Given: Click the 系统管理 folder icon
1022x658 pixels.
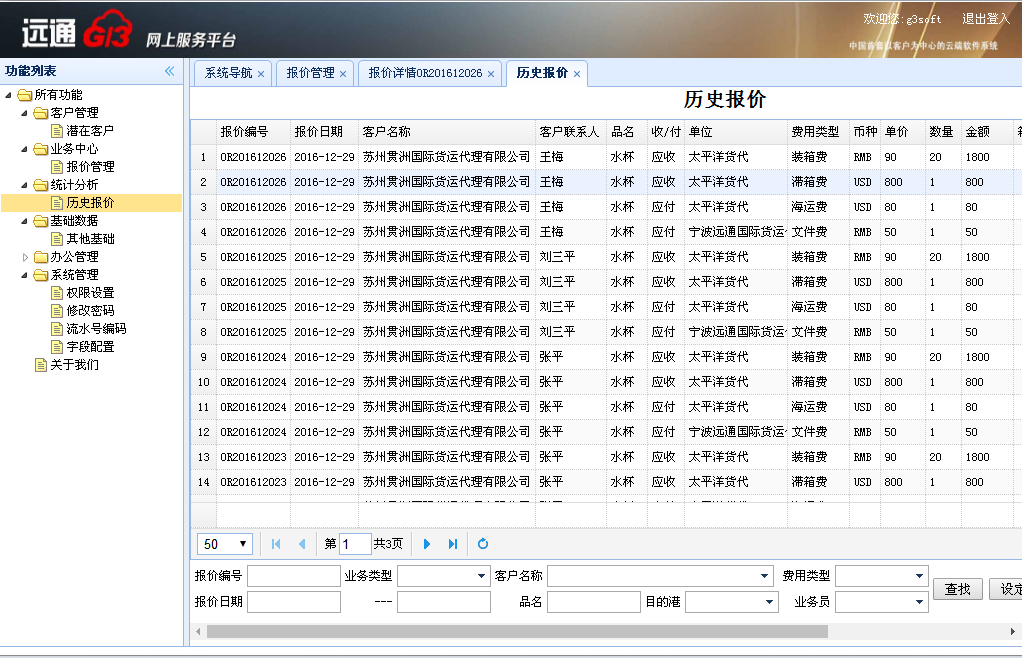Looking at the screenshot, I should click(x=41, y=275).
